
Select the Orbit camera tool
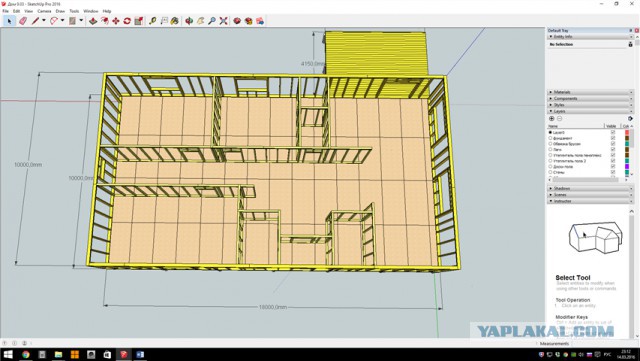coord(189,20)
